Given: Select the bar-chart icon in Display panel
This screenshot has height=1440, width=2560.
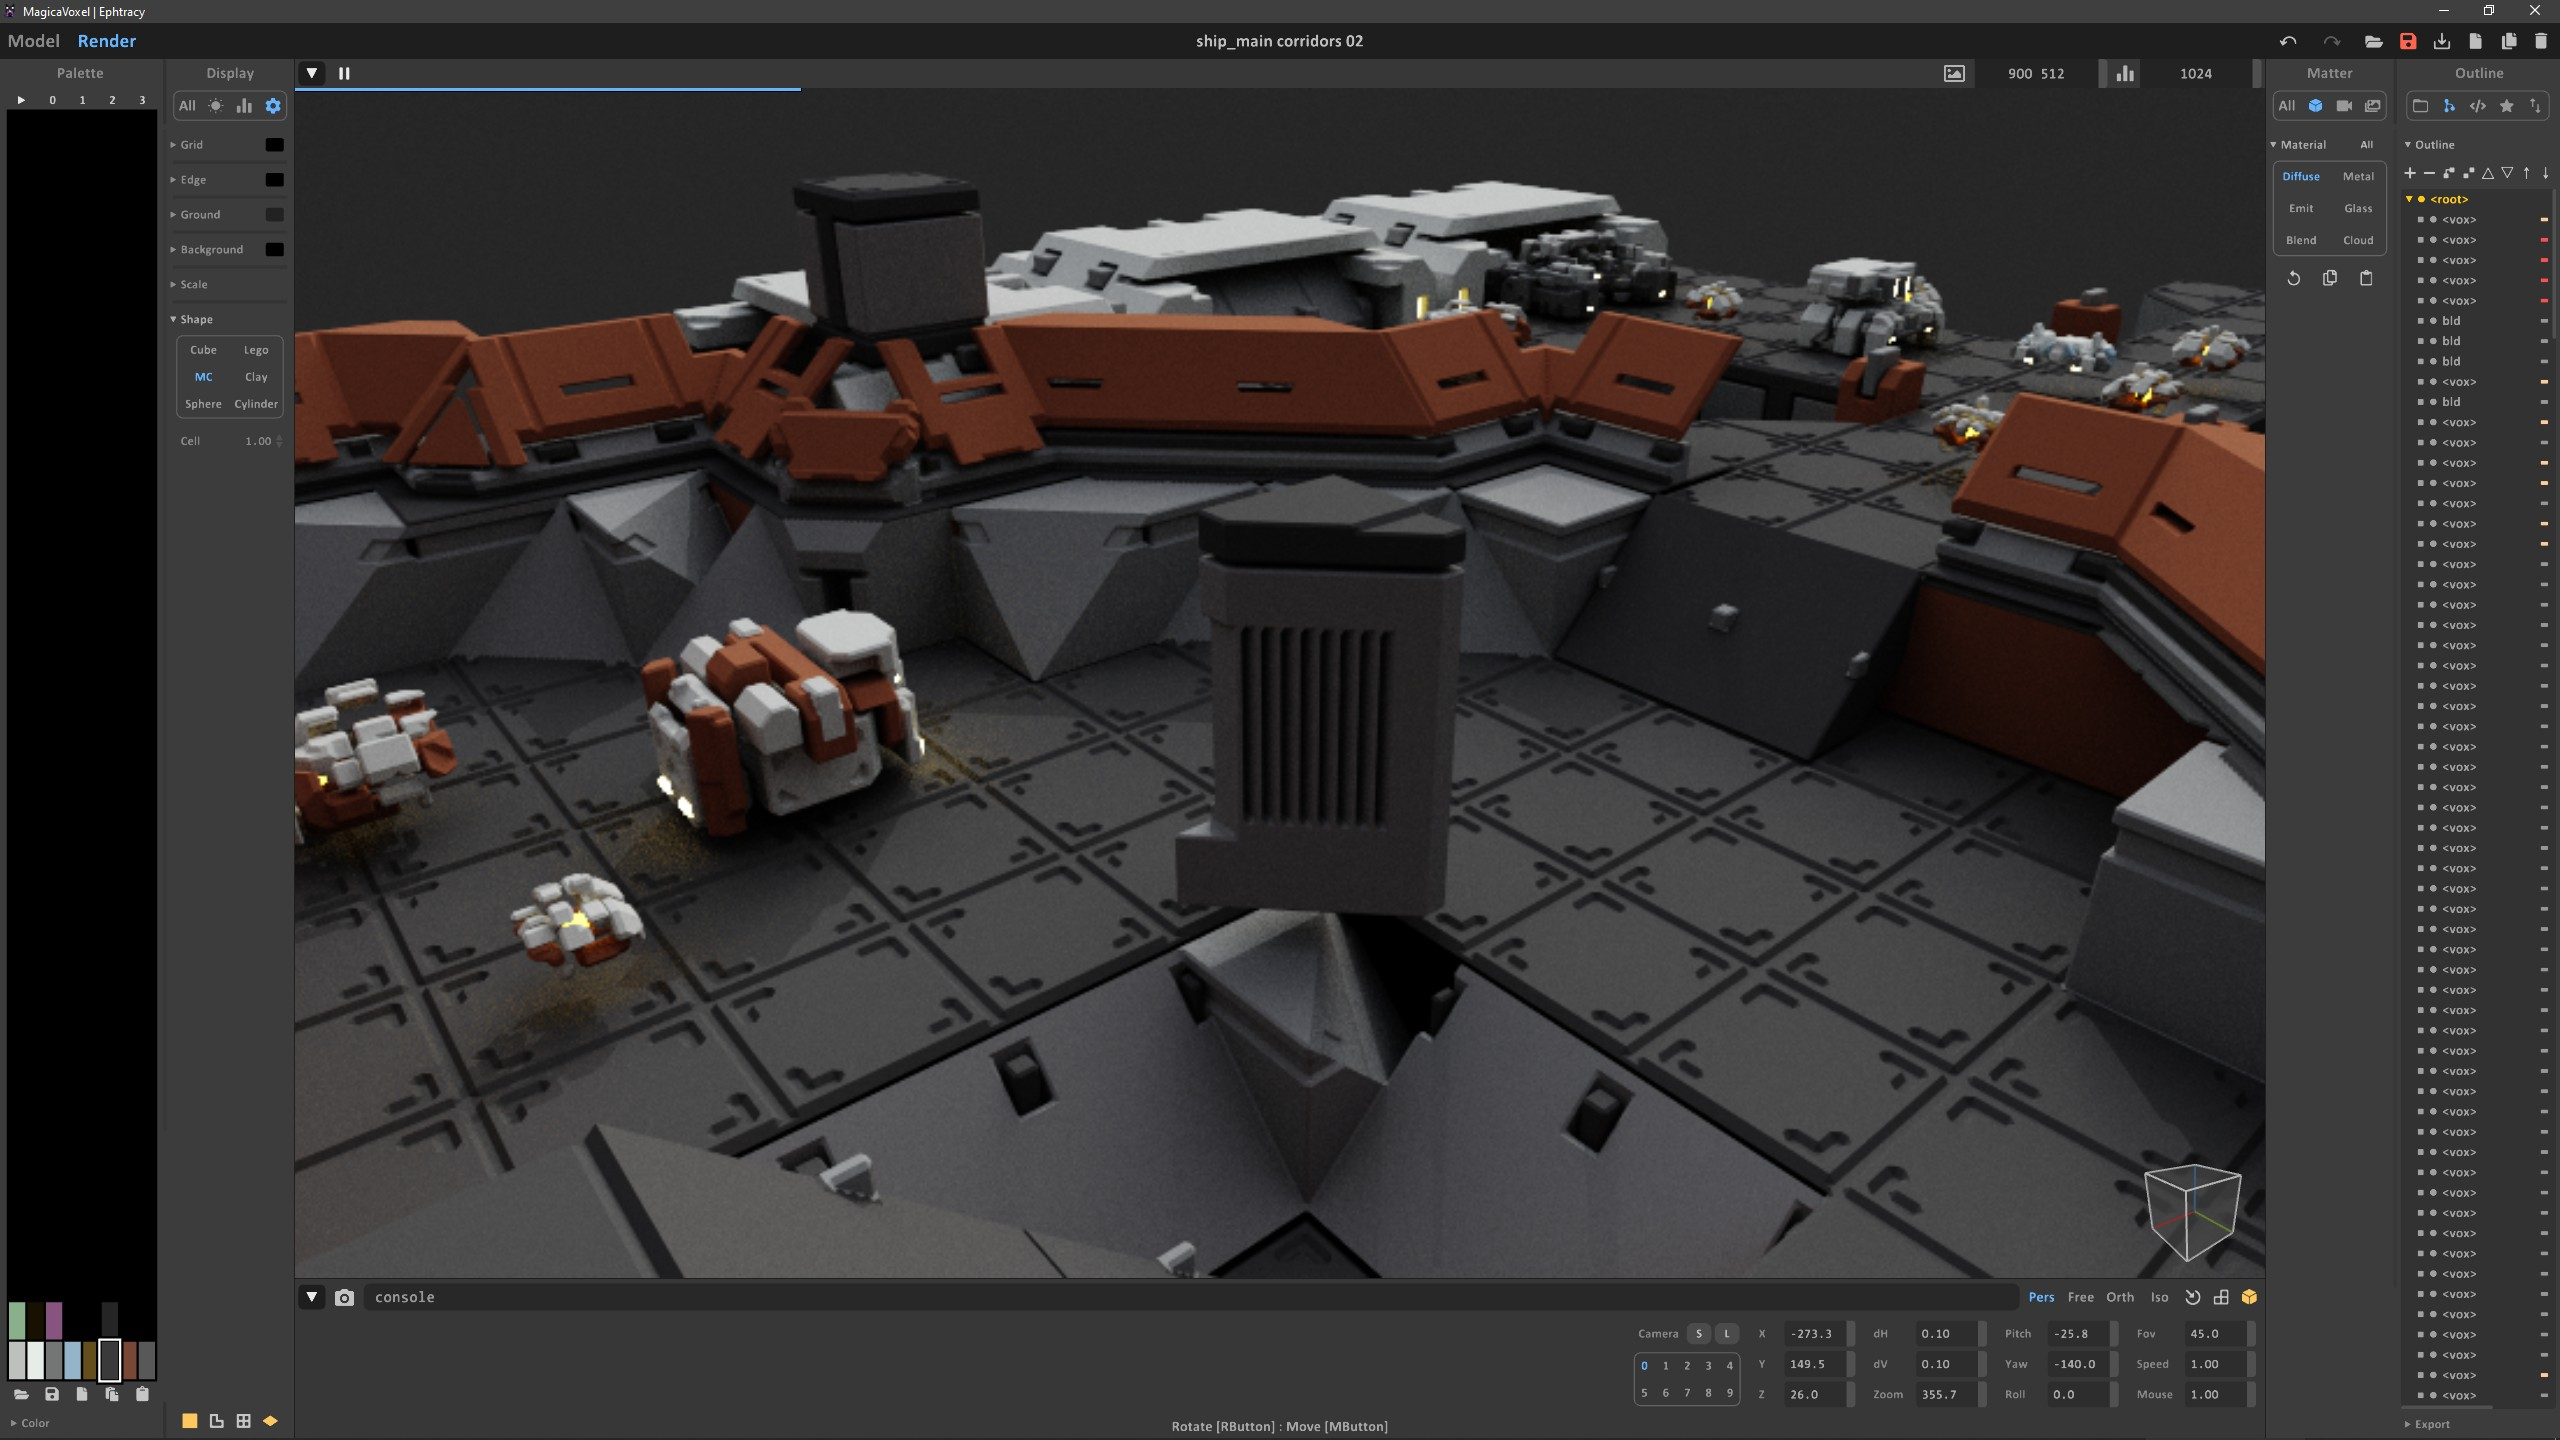Looking at the screenshot, I should (244, 106).
